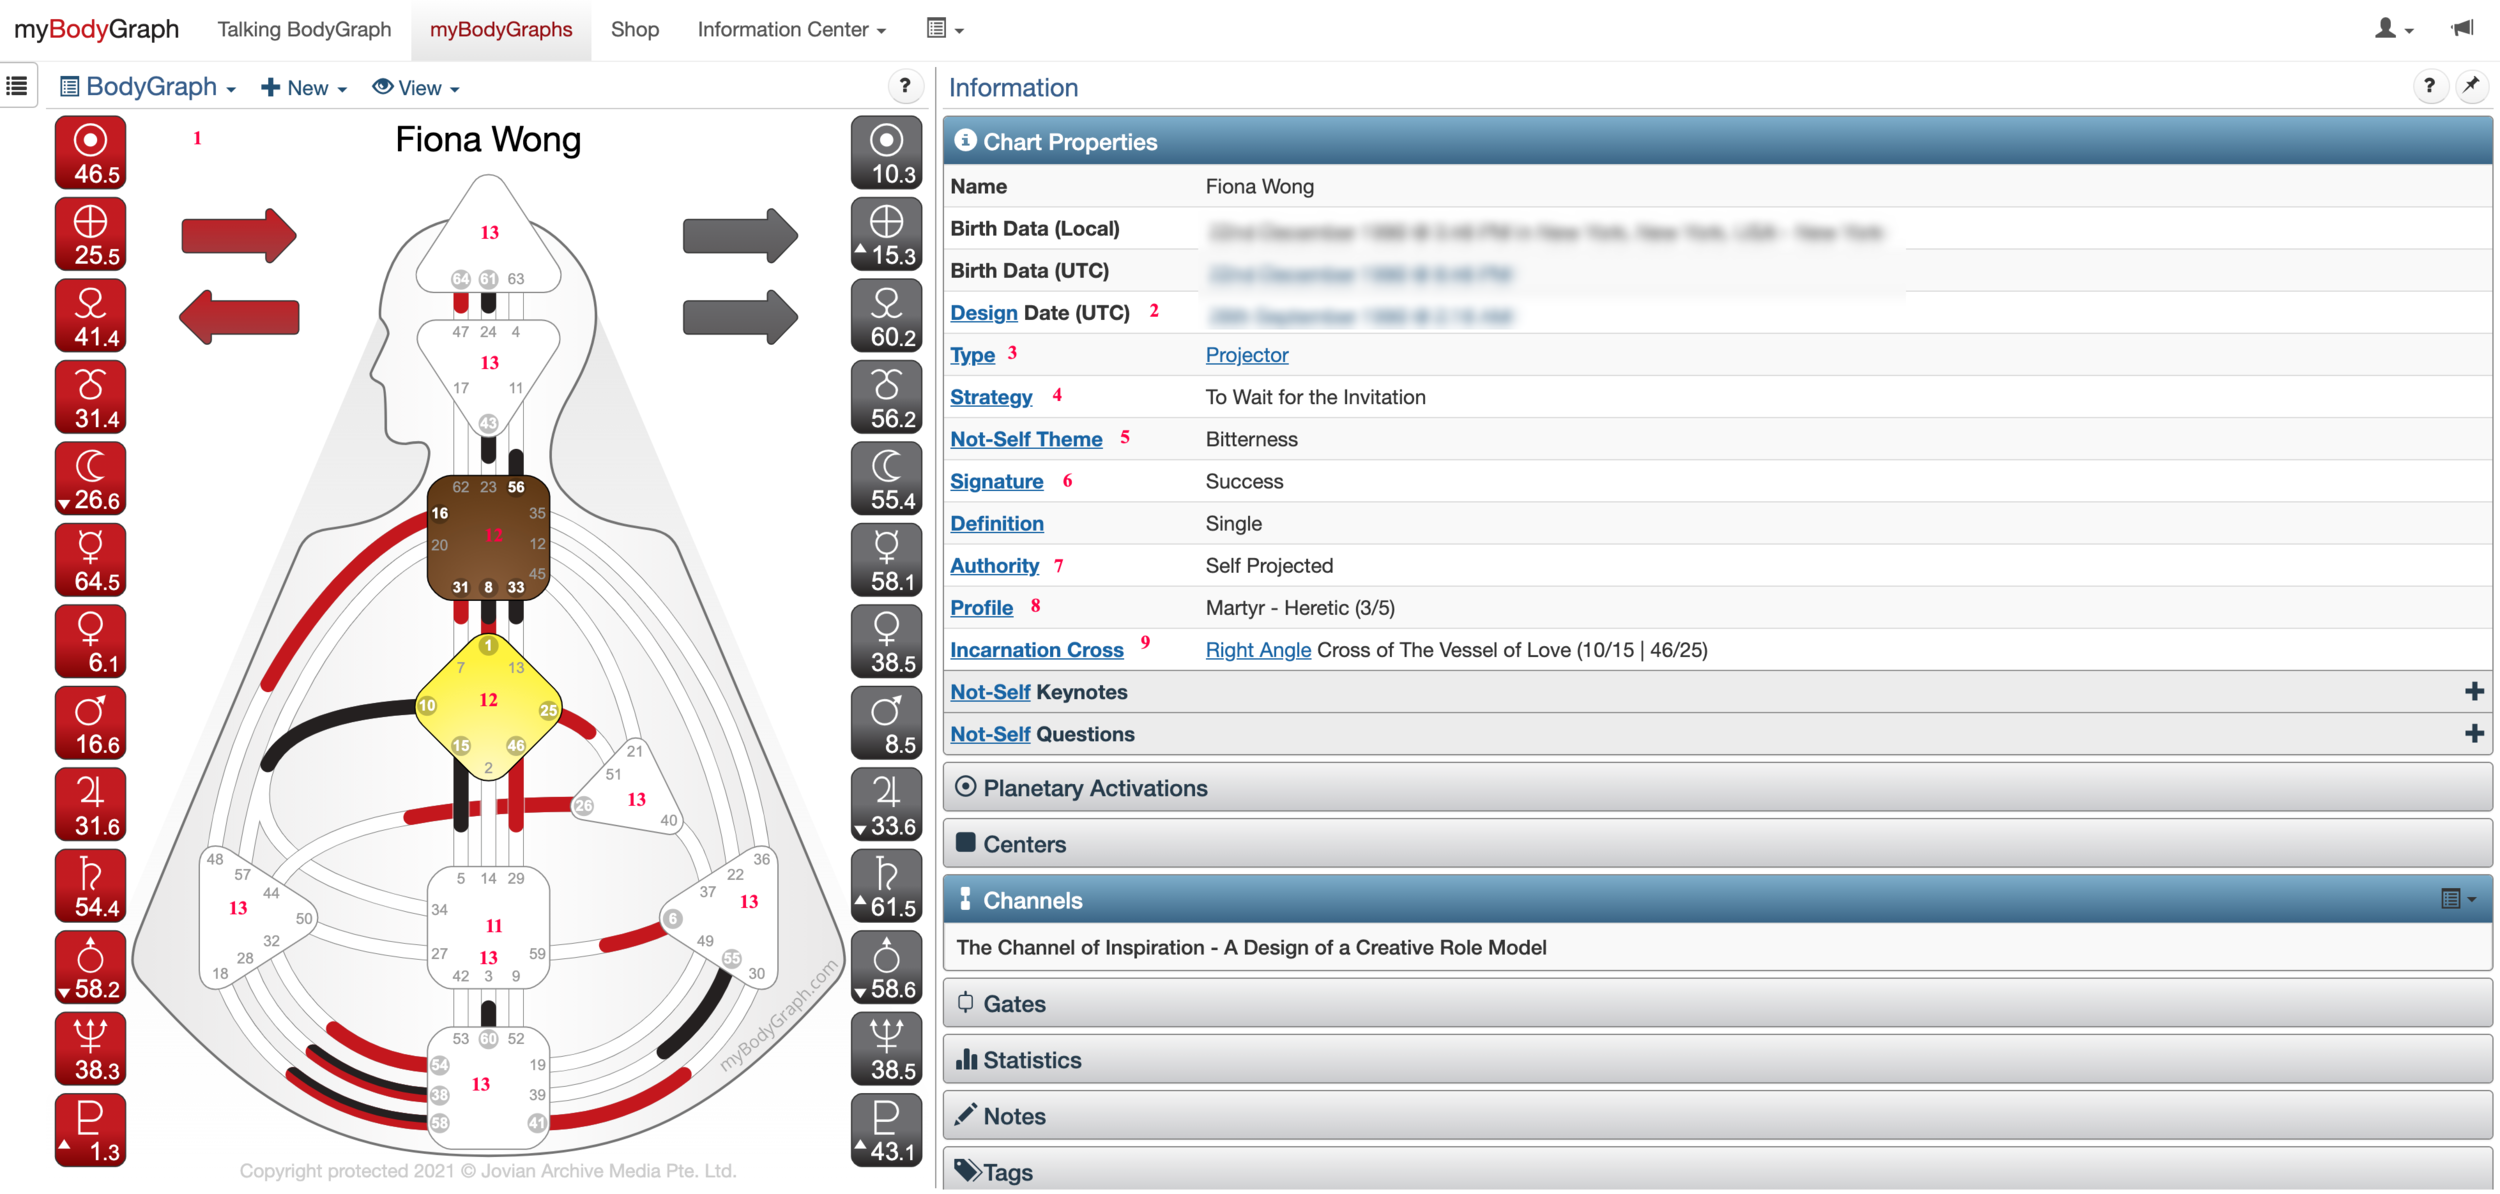Viewport: 2500px width, 1194px height.
Task: Open the Projector type link
Action: (1247, 355)
